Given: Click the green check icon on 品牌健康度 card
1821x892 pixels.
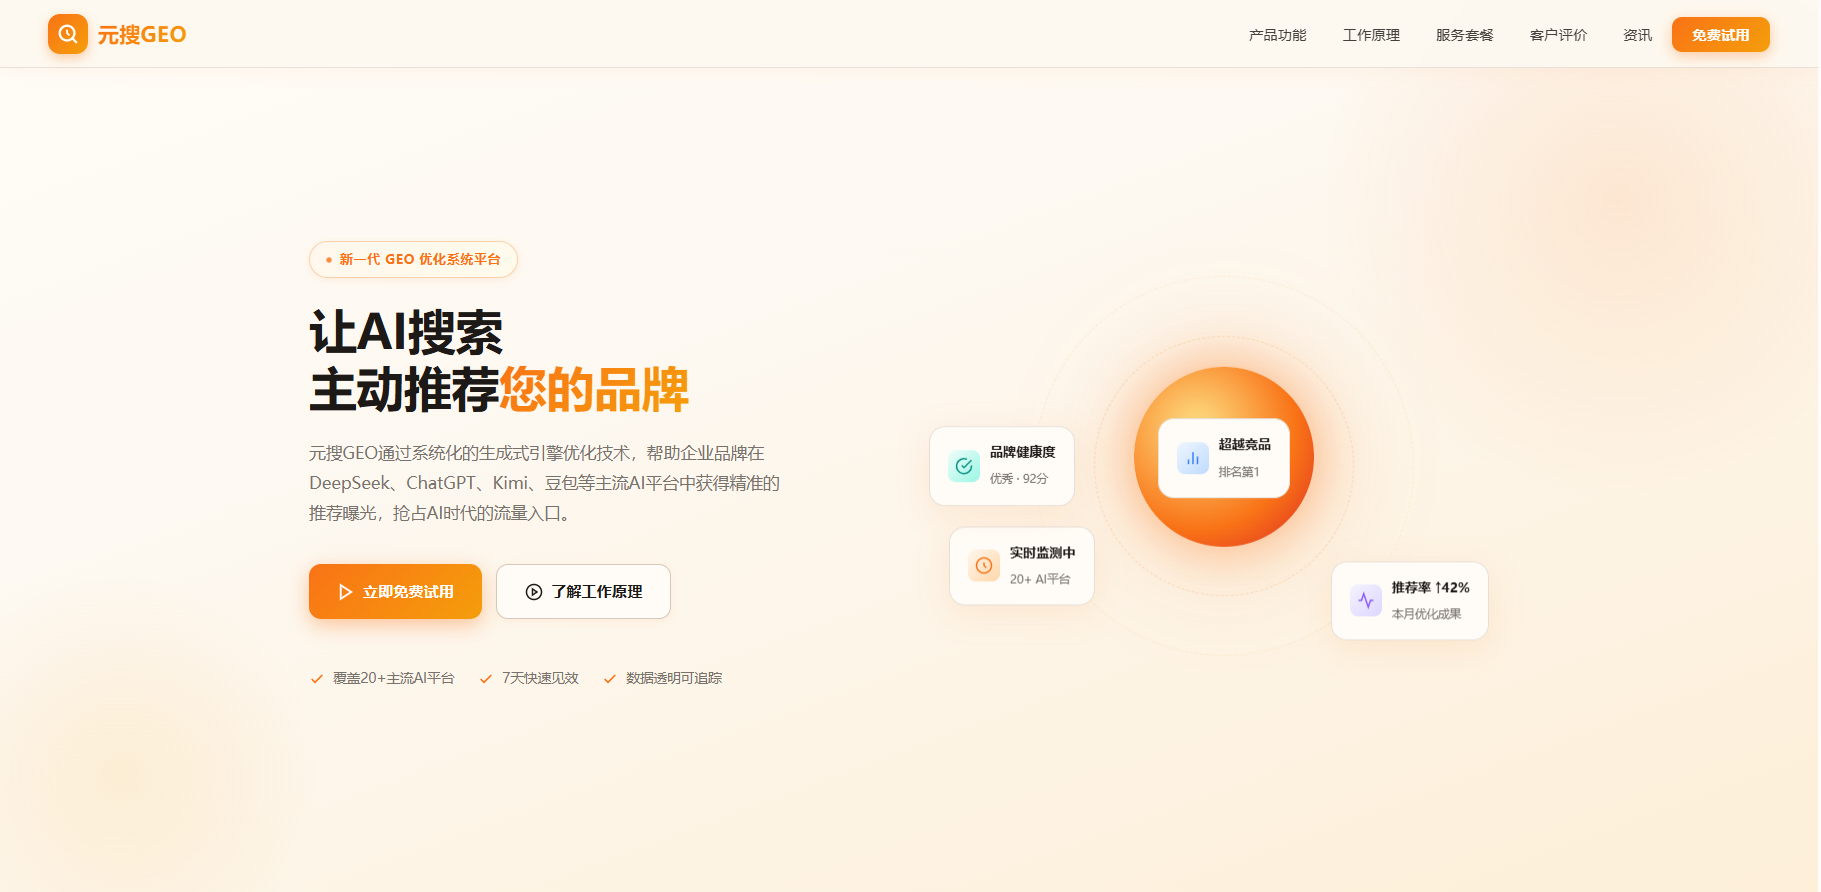Looking at the screenshot, I should click(x=964, y=466).
